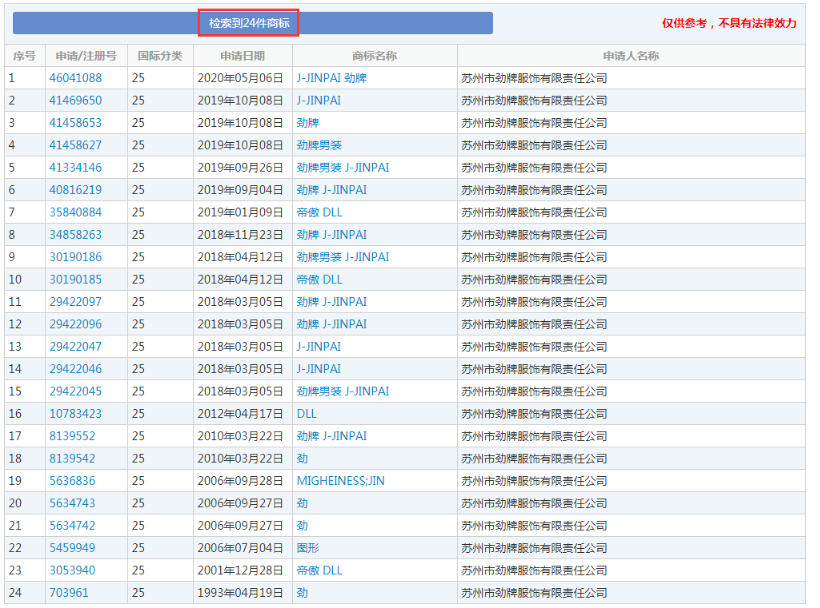Screen dimensions: 820x608
Task: Click the '国际分类' column header
Action: 159,56
